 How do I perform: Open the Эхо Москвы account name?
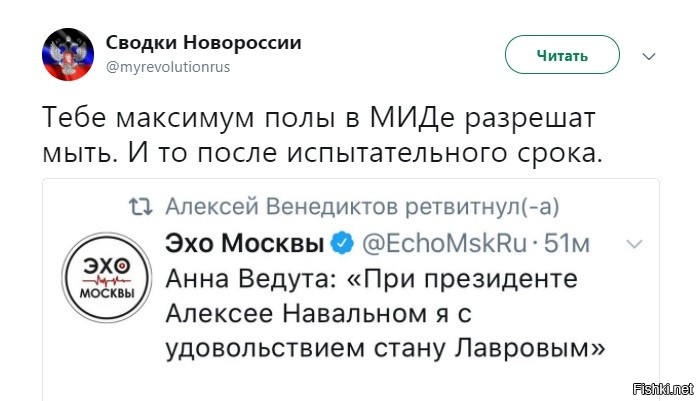(x=245, y=243)
